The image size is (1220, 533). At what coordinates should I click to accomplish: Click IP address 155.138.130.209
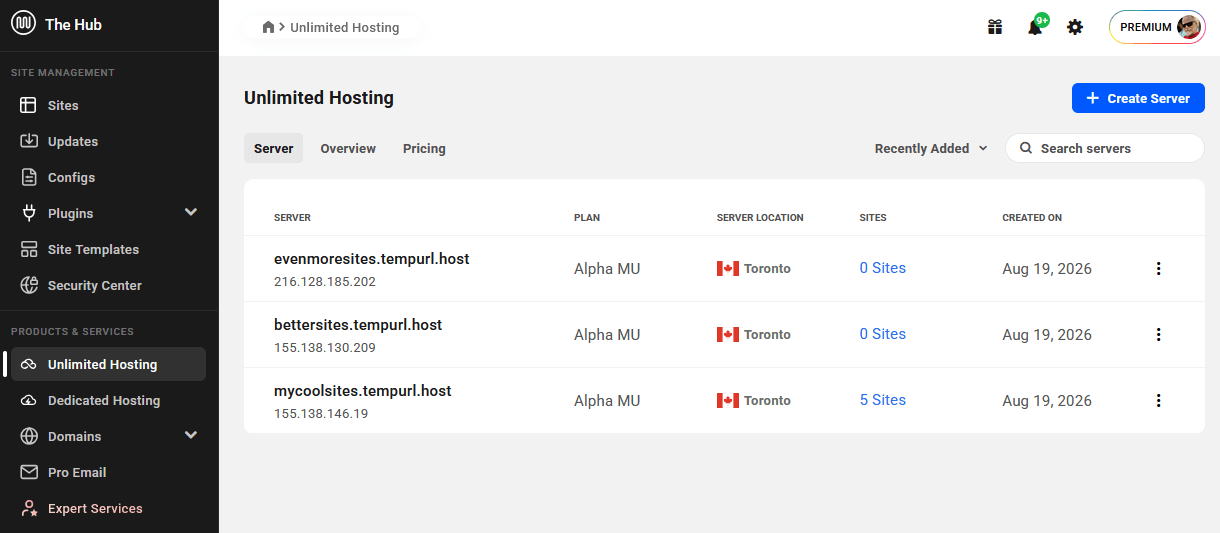pos(325,348)
